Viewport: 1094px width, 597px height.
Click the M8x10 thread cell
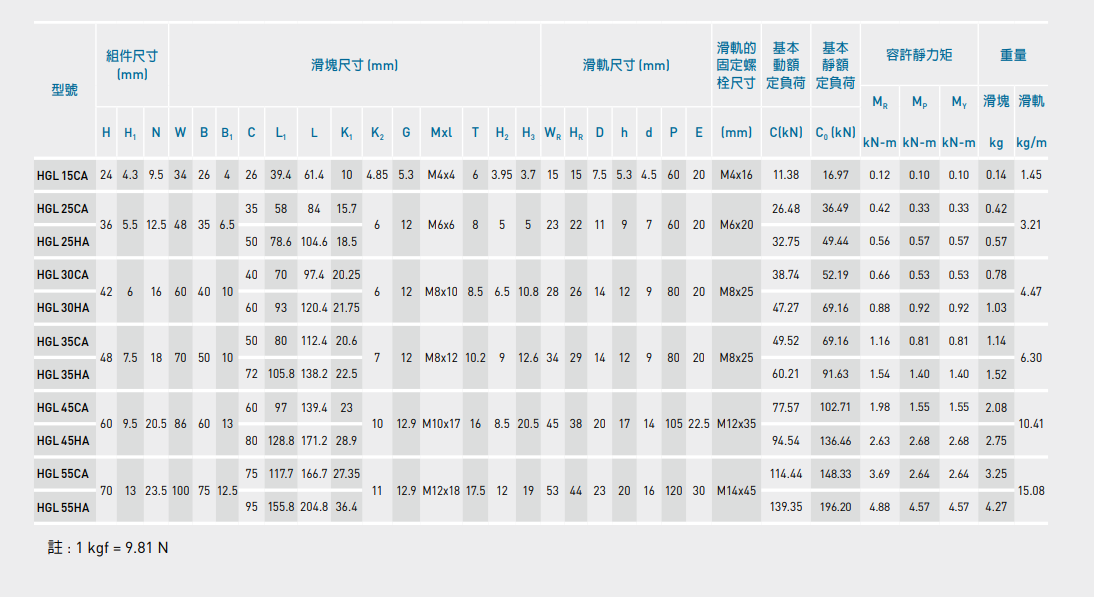point(441,292)
